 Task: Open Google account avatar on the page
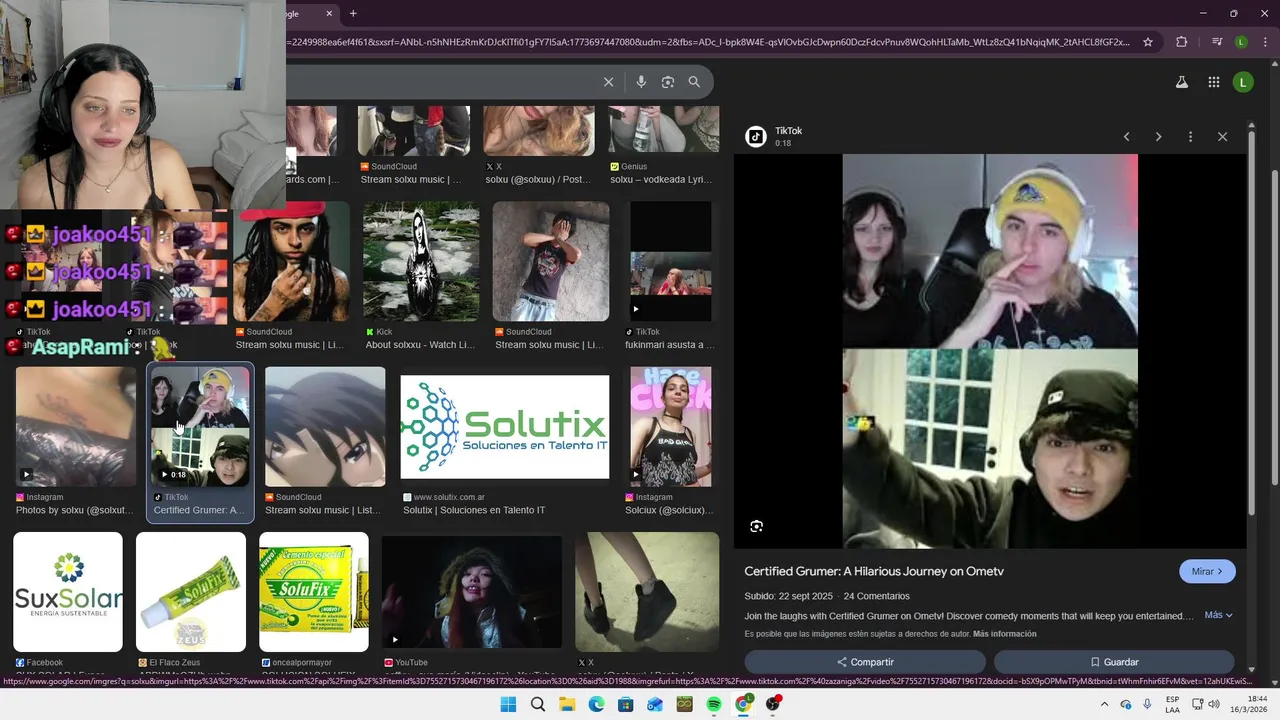point(1243,82)
